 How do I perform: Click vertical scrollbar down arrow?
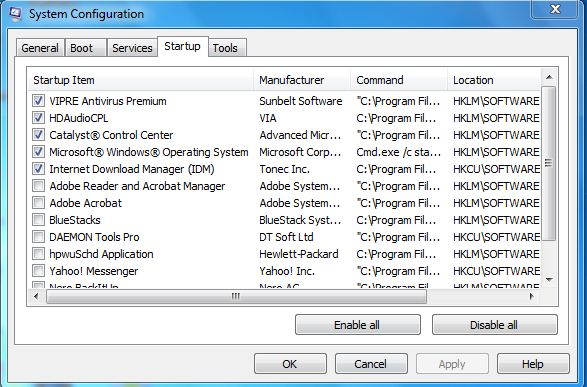click(x=549, y=280)
